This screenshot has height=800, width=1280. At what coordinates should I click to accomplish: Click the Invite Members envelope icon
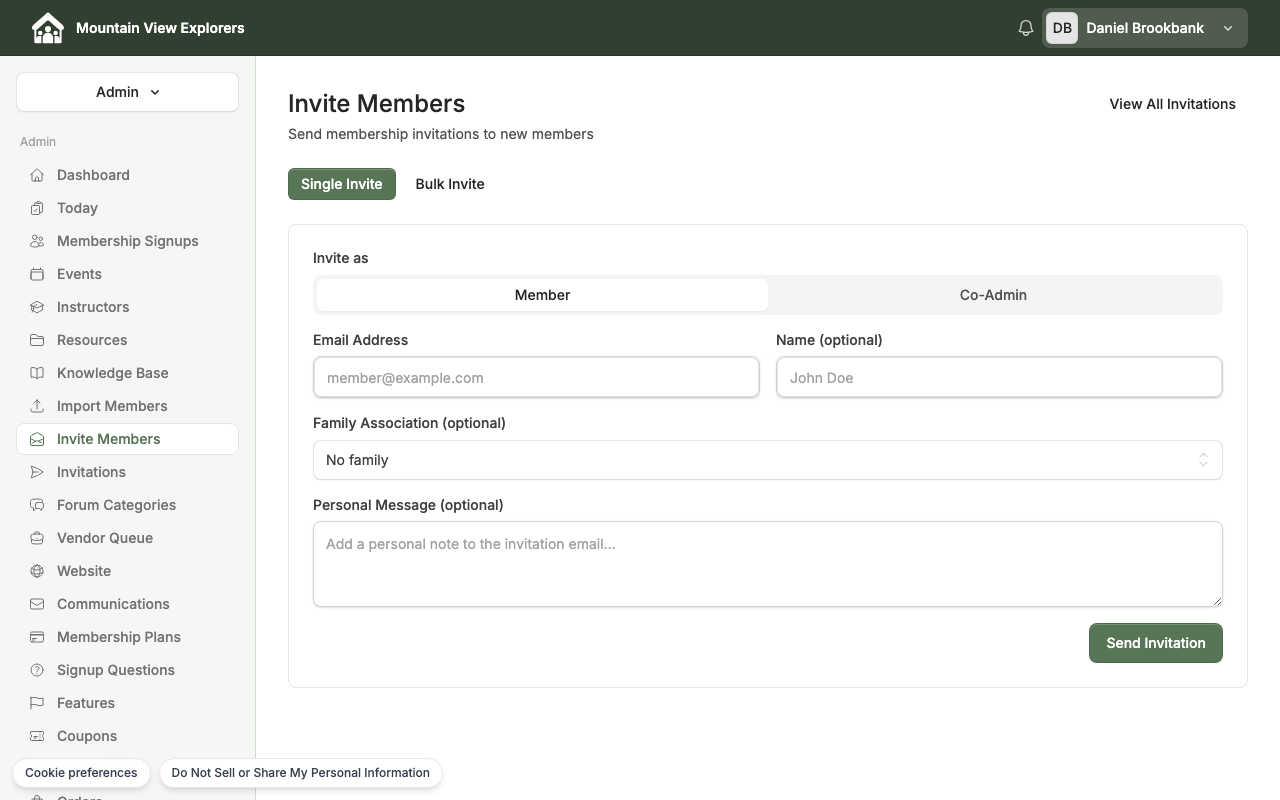point(37,439)
